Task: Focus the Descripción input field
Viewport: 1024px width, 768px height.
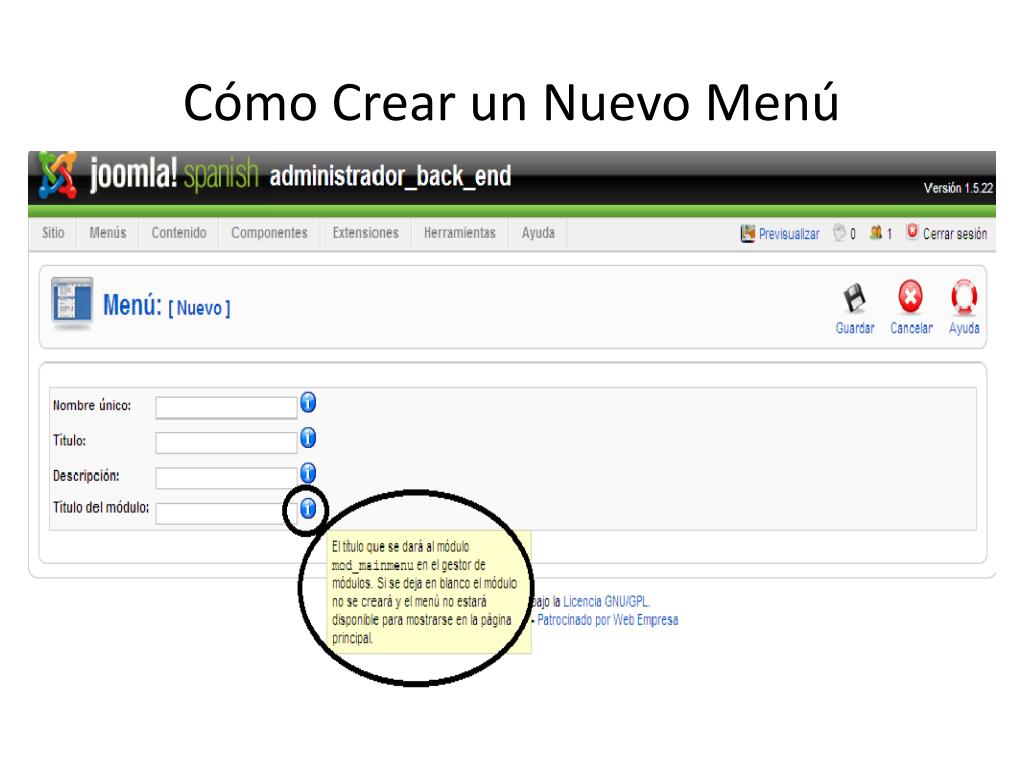Action: 226,478
